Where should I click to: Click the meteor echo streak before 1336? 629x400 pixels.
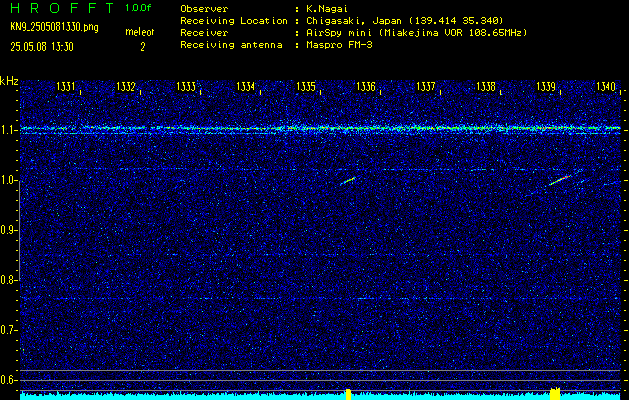(348, 181)
